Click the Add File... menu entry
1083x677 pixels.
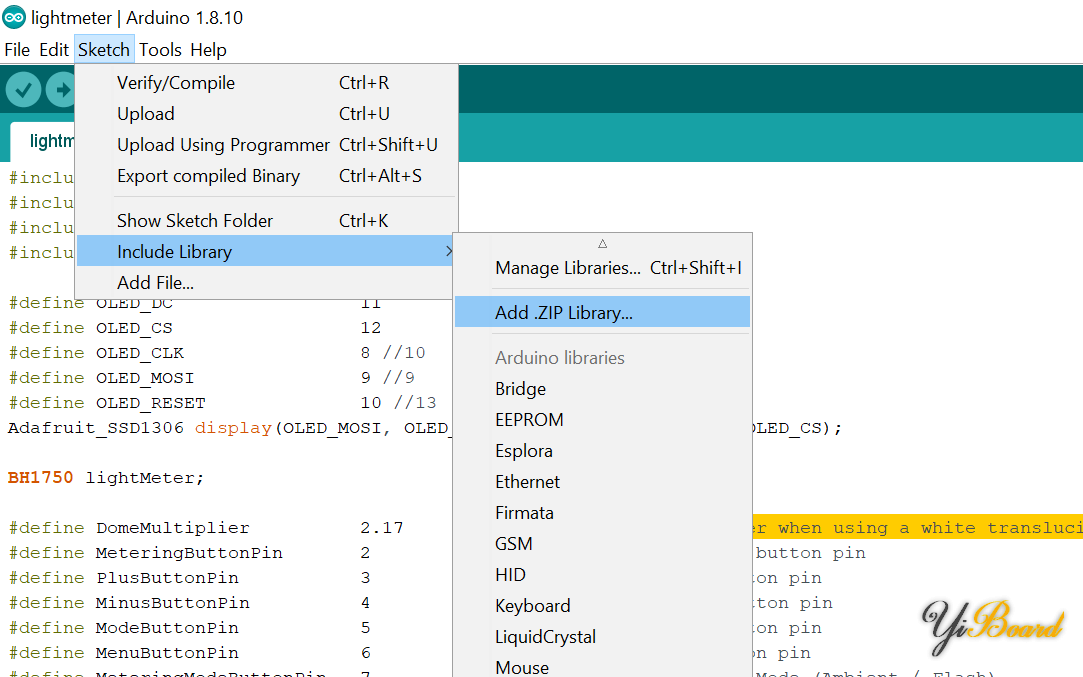point(155,283)
